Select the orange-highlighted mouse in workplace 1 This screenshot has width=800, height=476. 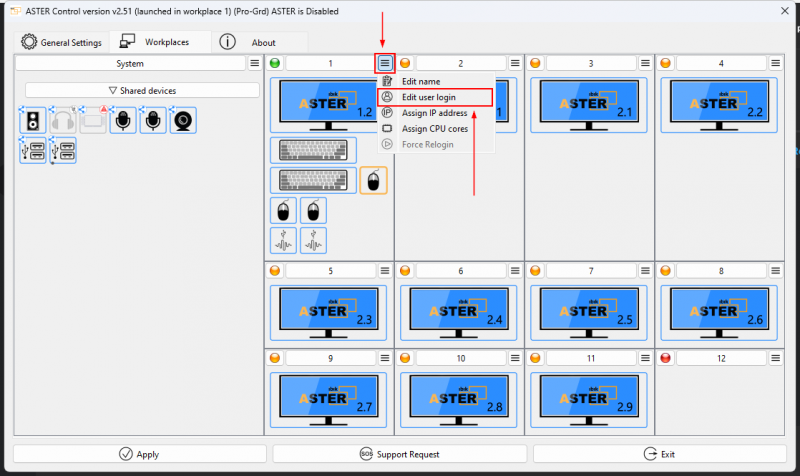click(373, 180)
